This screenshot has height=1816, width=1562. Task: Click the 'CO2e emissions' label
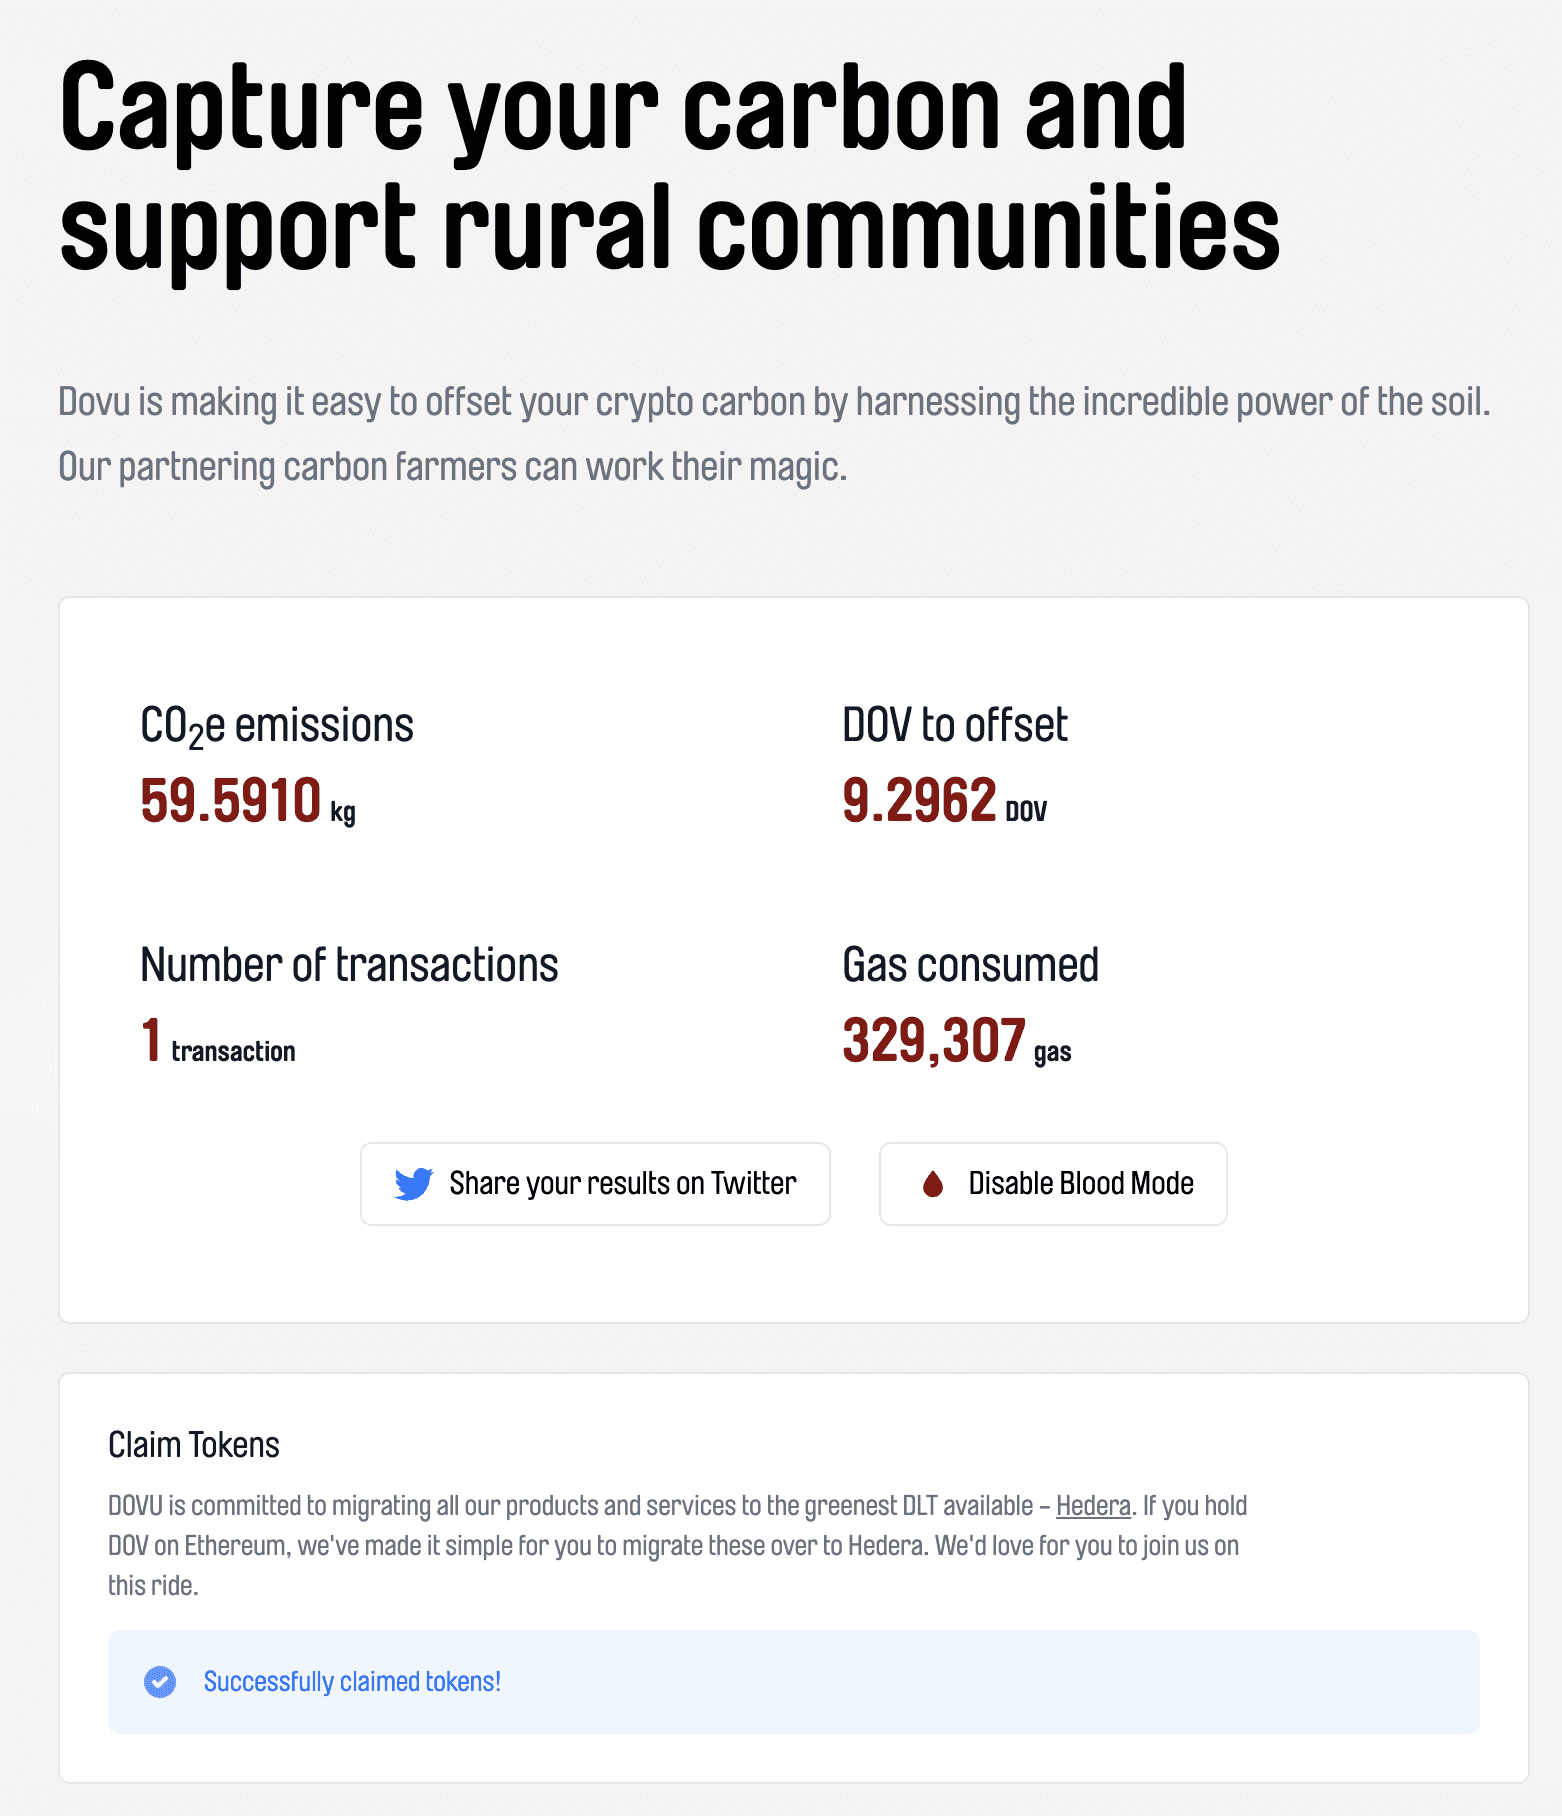point(277,726)
